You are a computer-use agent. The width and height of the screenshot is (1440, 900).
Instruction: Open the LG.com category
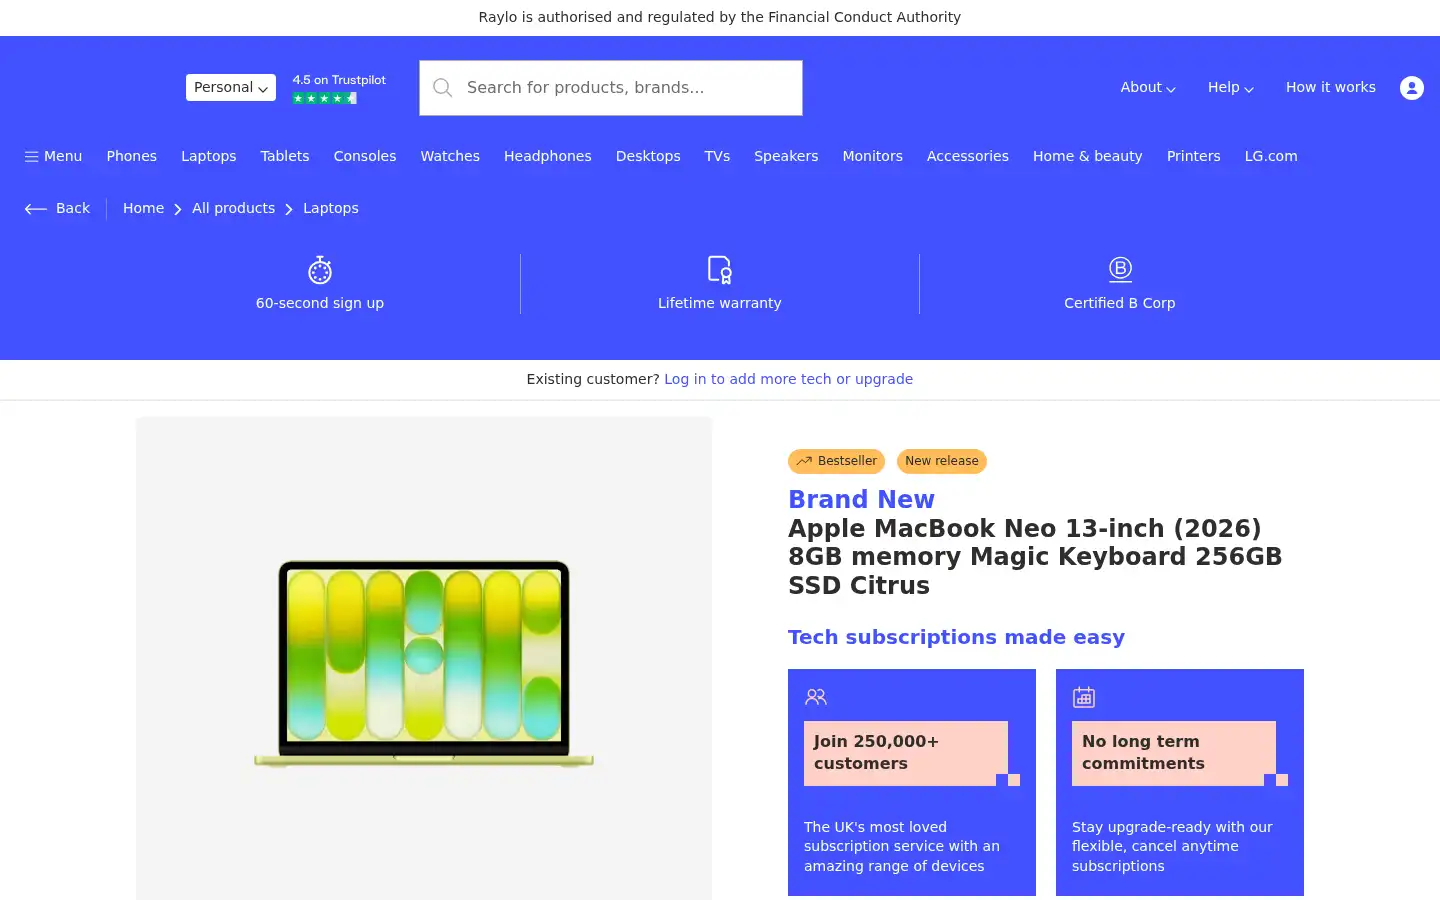coord(1271,156)
